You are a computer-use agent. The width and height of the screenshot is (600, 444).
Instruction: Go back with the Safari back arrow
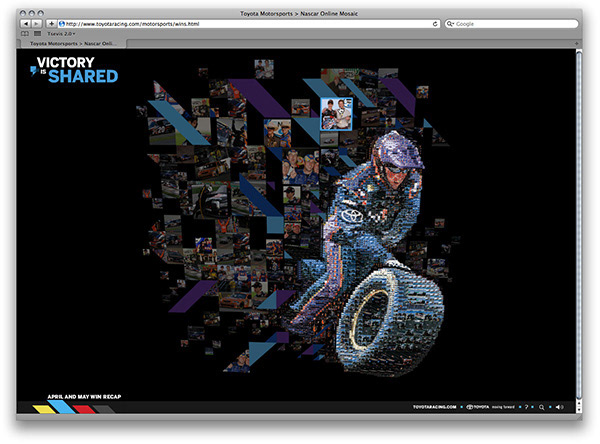tap(26, 24)
